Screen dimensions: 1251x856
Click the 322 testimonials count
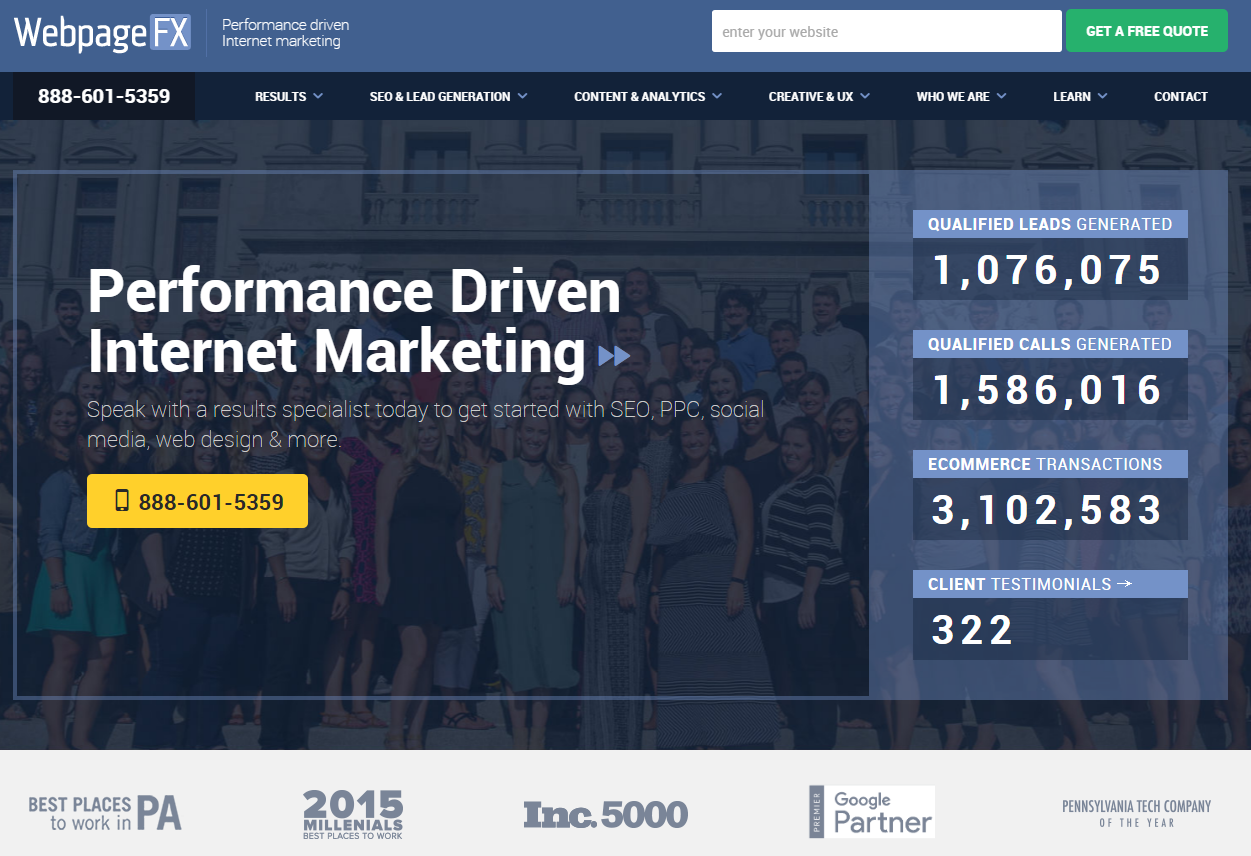[x=1050, y=630]
